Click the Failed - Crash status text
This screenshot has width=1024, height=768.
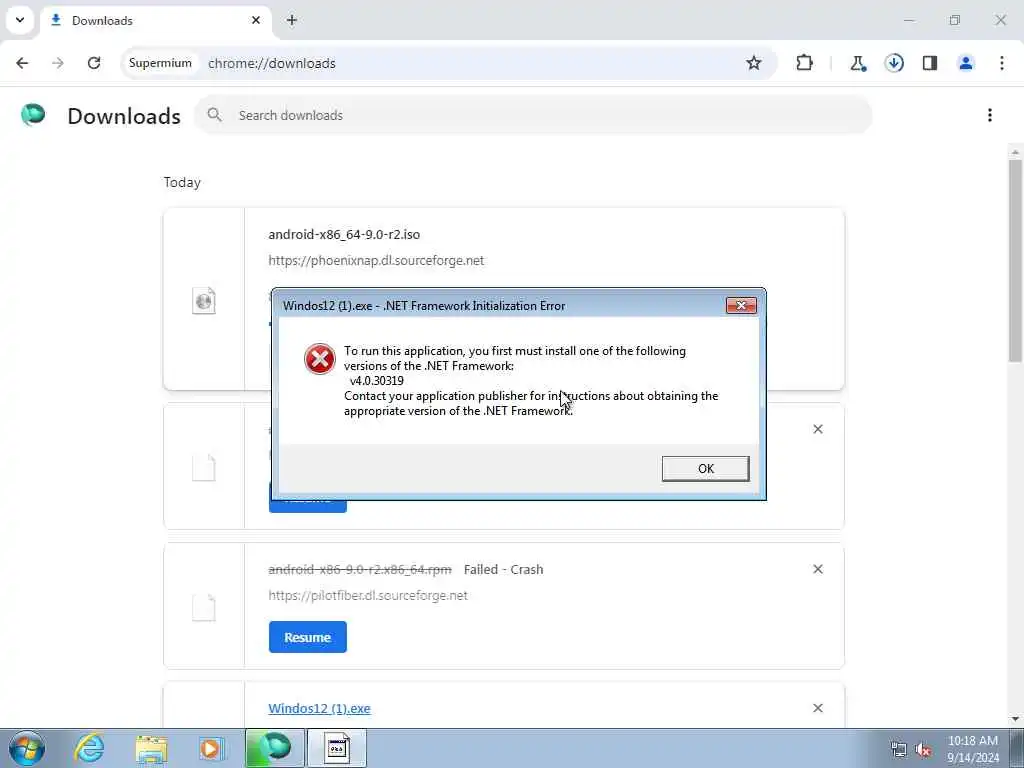tap(504, 569)
